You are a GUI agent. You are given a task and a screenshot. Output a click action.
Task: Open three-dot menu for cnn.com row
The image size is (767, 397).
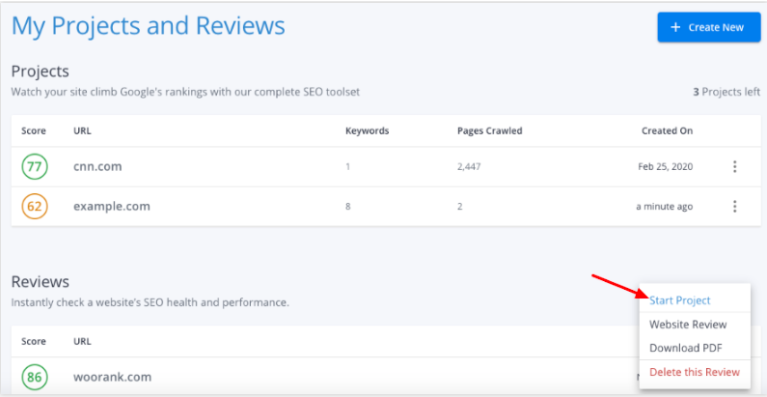pos(734,167)
